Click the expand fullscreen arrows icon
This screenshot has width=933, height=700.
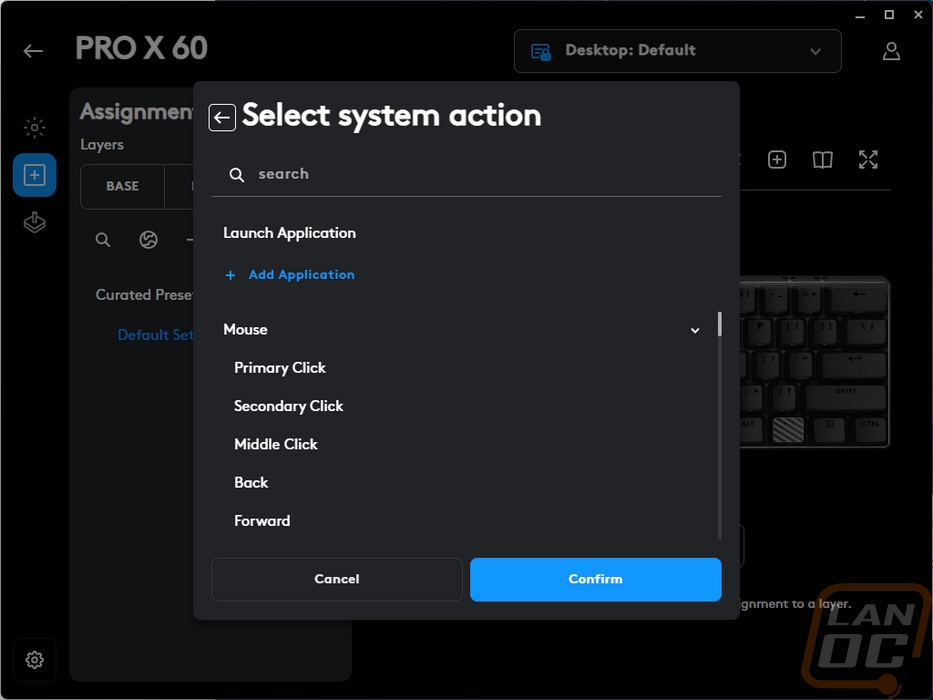[x=868, y=160]
